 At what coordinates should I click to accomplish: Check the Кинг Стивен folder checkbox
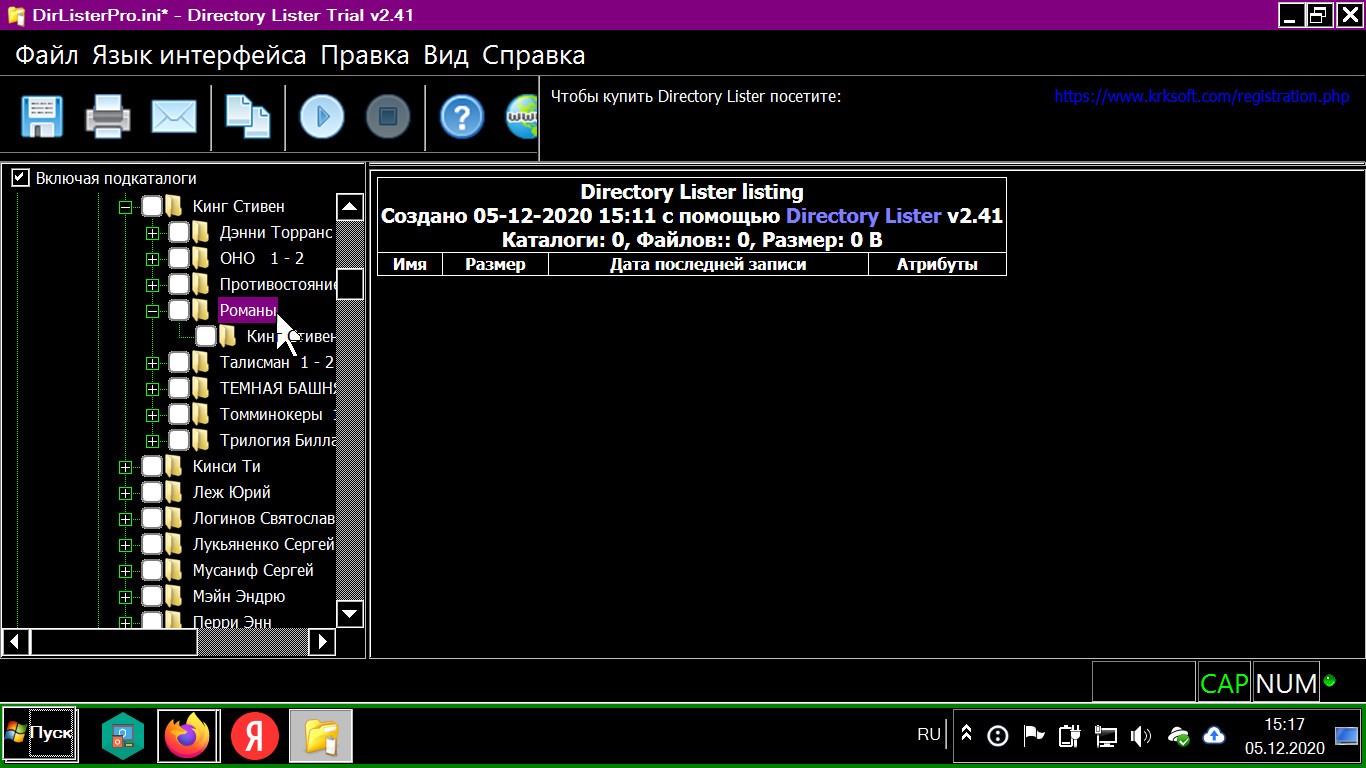tap(152, 207)
